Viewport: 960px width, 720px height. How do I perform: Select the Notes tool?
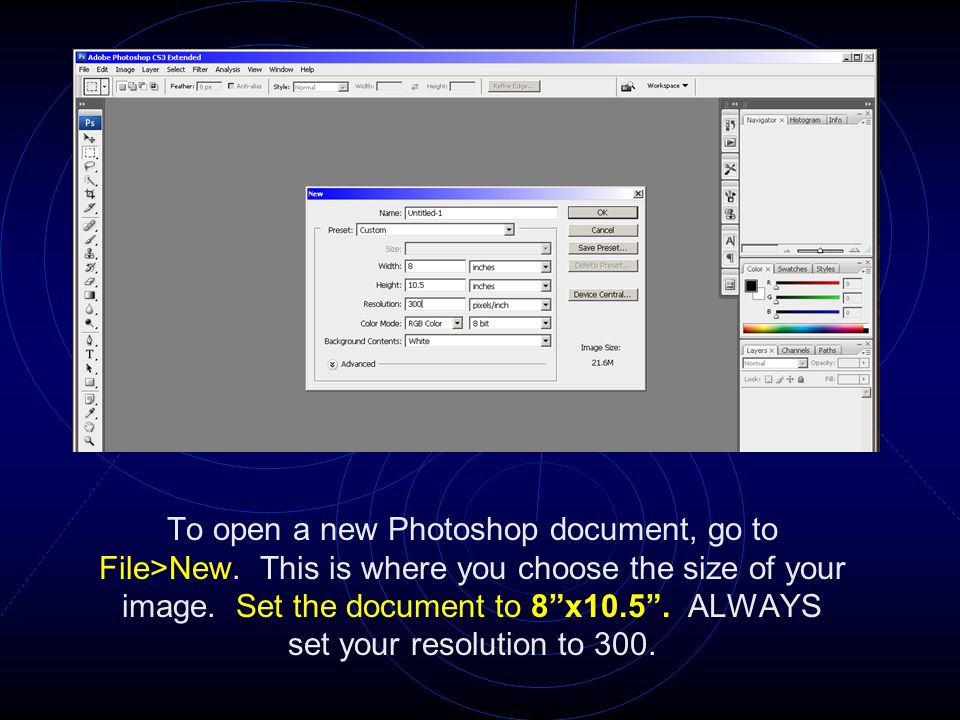(89, 399)
